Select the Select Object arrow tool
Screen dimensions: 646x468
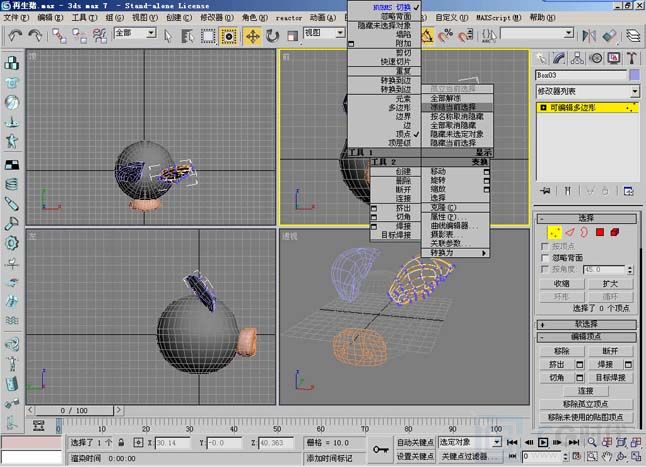[x=167, y=36]
